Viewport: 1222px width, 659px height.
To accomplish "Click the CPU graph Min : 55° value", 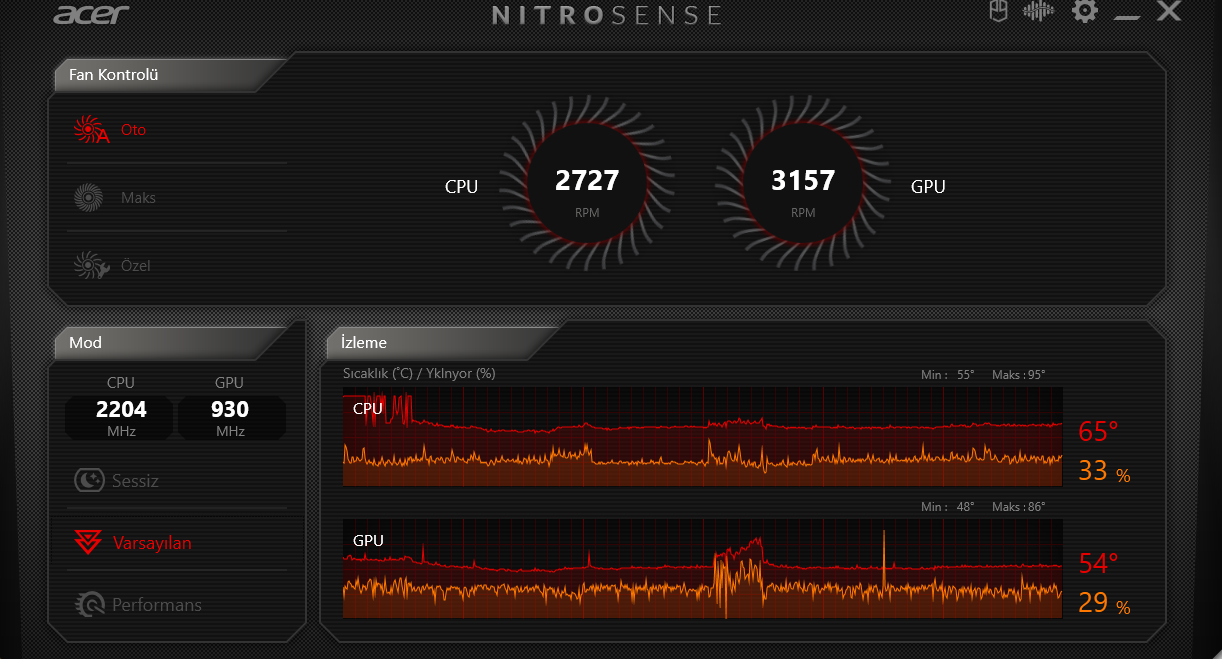I will pos(948,375).
